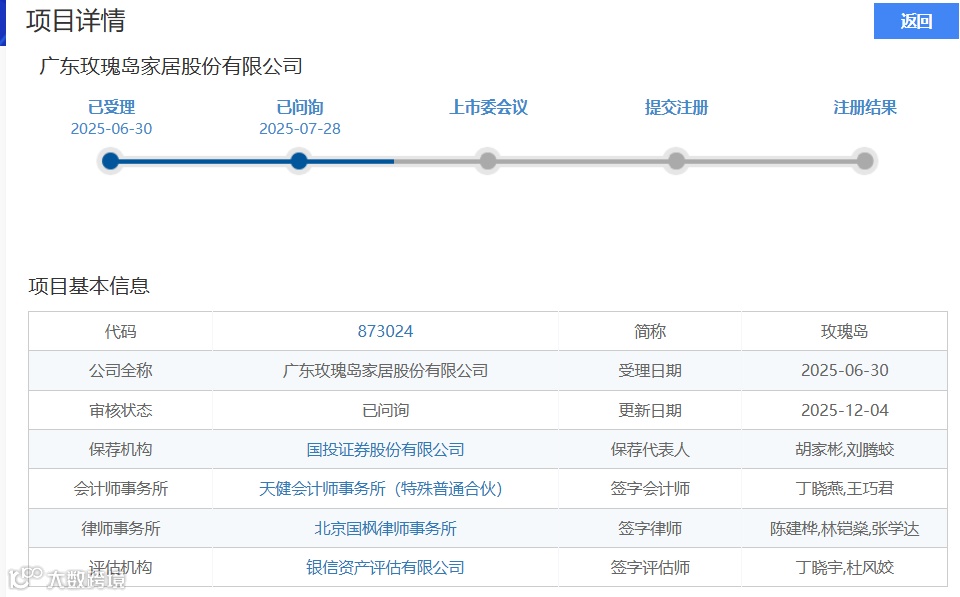Select the 已问询 progress step dot

[299, 161]
